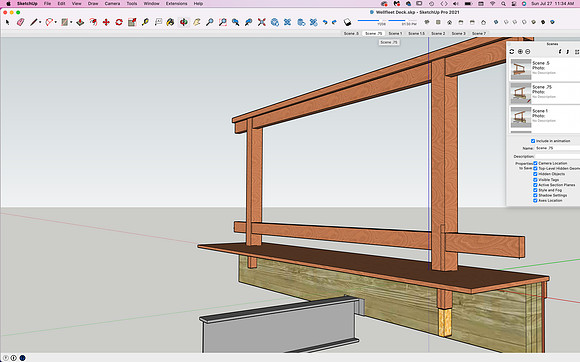
Task: Open the Draw menu
Action: coord(93,3)
